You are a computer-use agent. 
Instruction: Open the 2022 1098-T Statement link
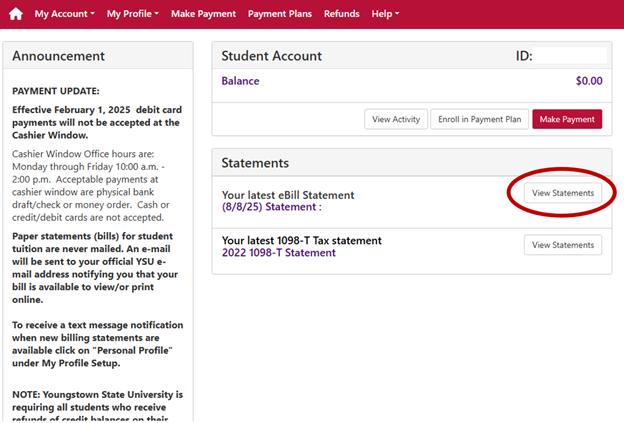point(279,253)
